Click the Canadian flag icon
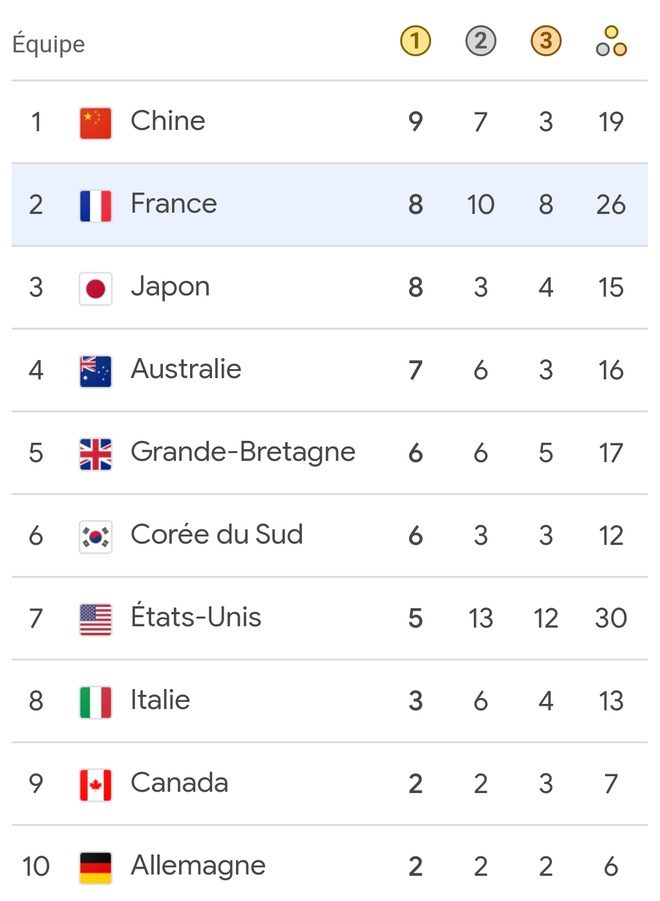This screenshot has height=901, width=660. [95, 785]
